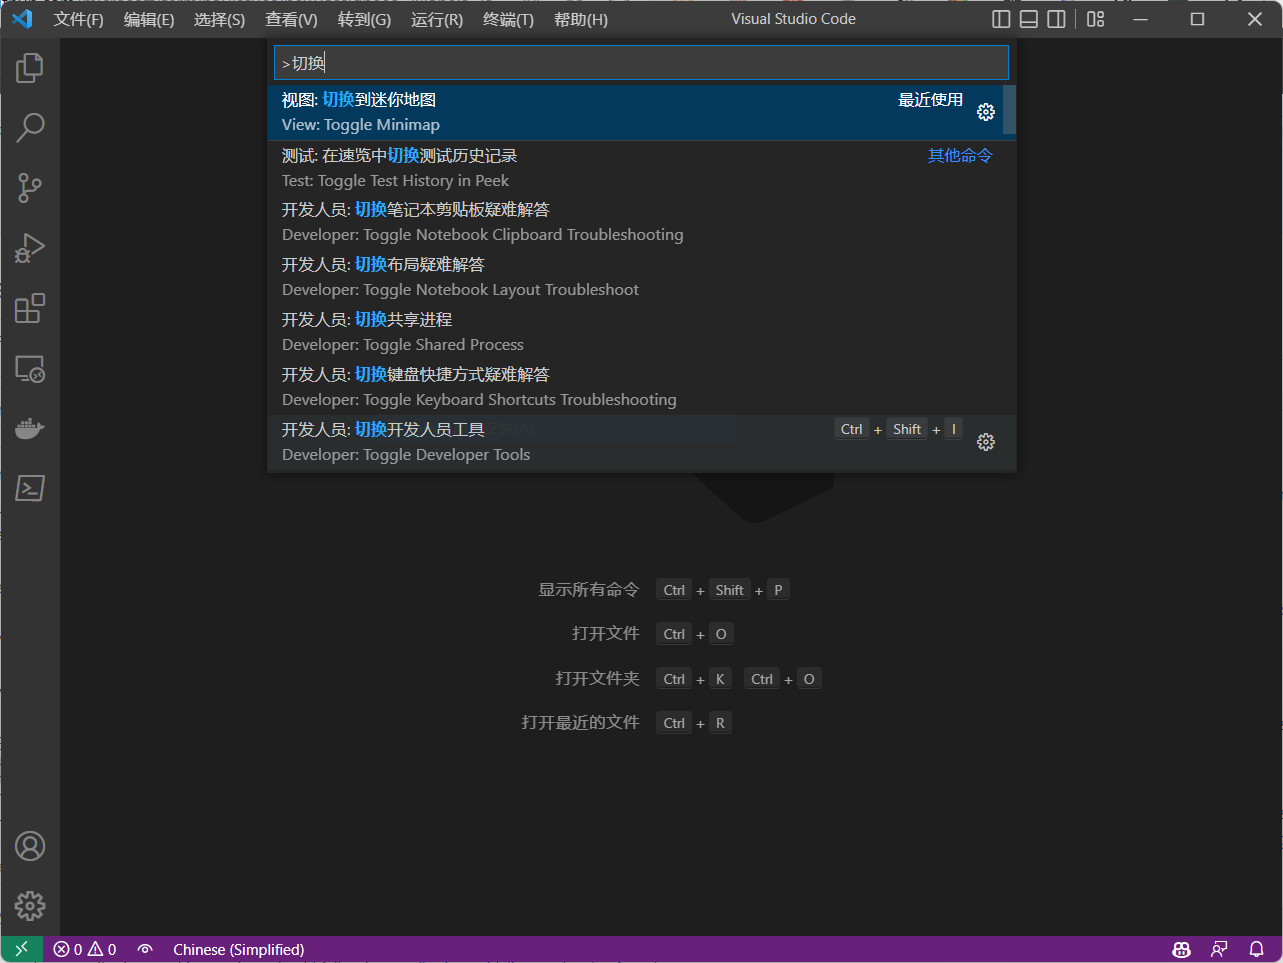Click the 最近使用 label in command list
The image size is (1283, 963).
point(931,100)
